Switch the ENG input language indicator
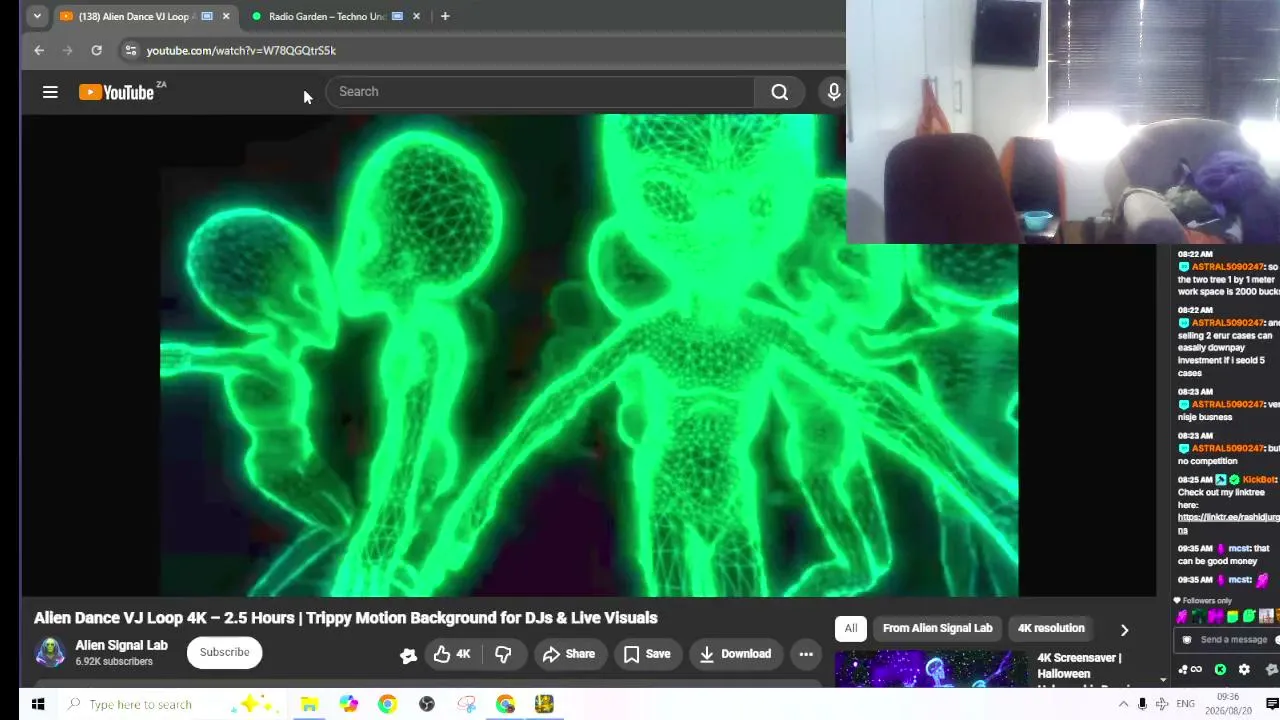Image resolution: width=1280 pixels, height=720 pixels. (1185, 704)
